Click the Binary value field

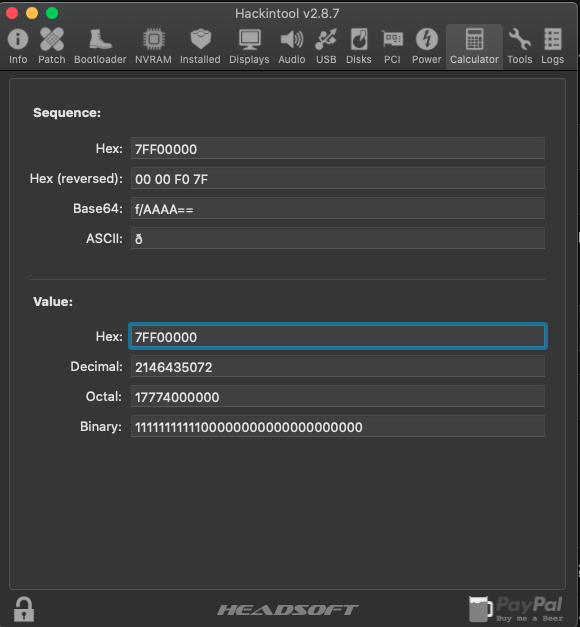click(x=338, y=426)
